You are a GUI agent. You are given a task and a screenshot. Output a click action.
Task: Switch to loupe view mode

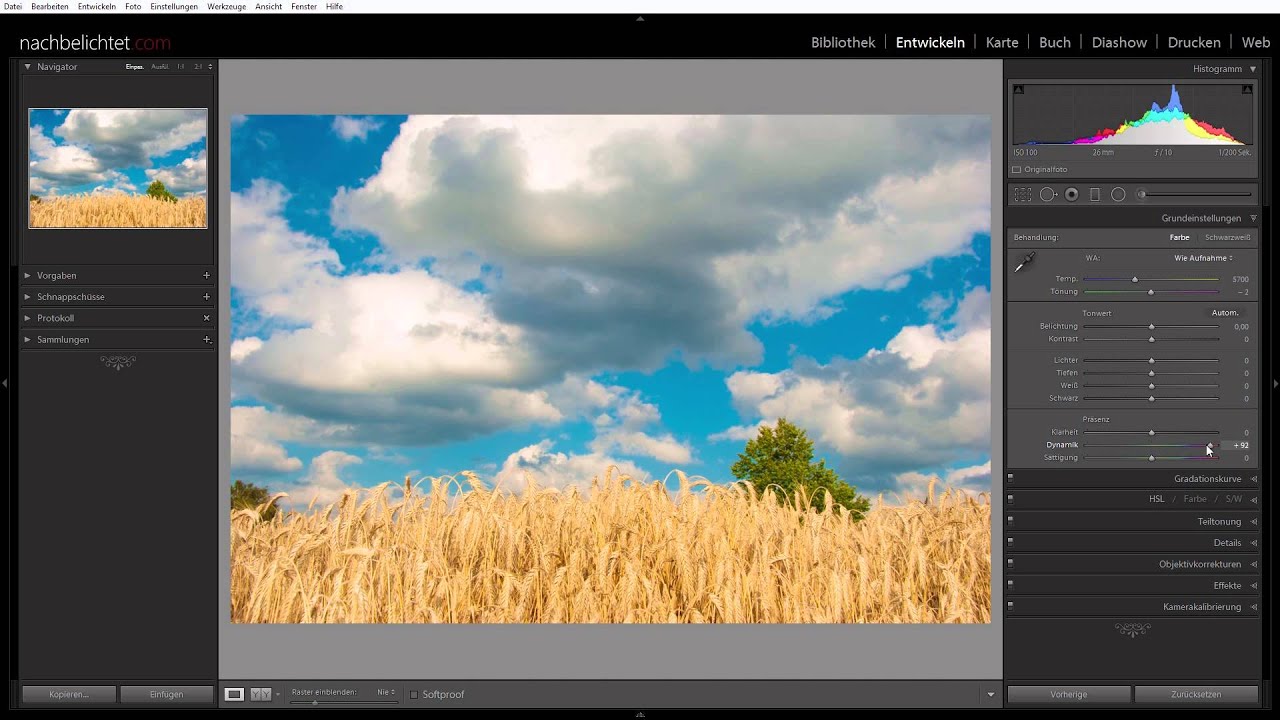click(234, 694)
